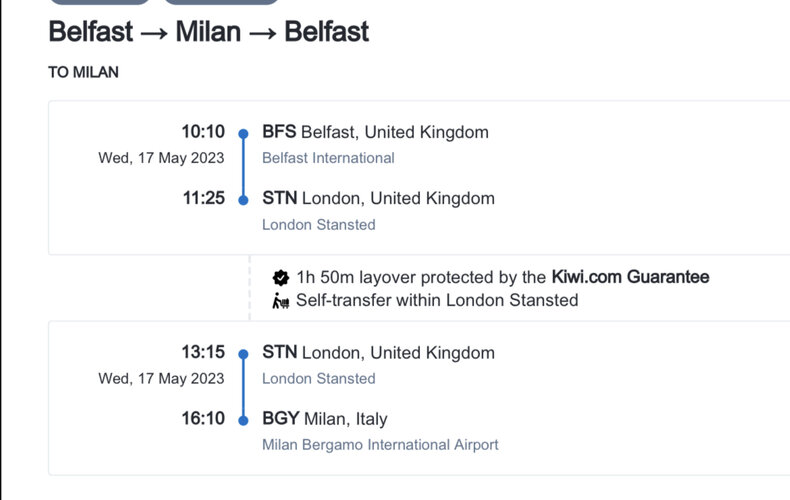790x500 pixels.
Task: Click the Stansted departure timeline dot at 13:15
Action: 243,354
